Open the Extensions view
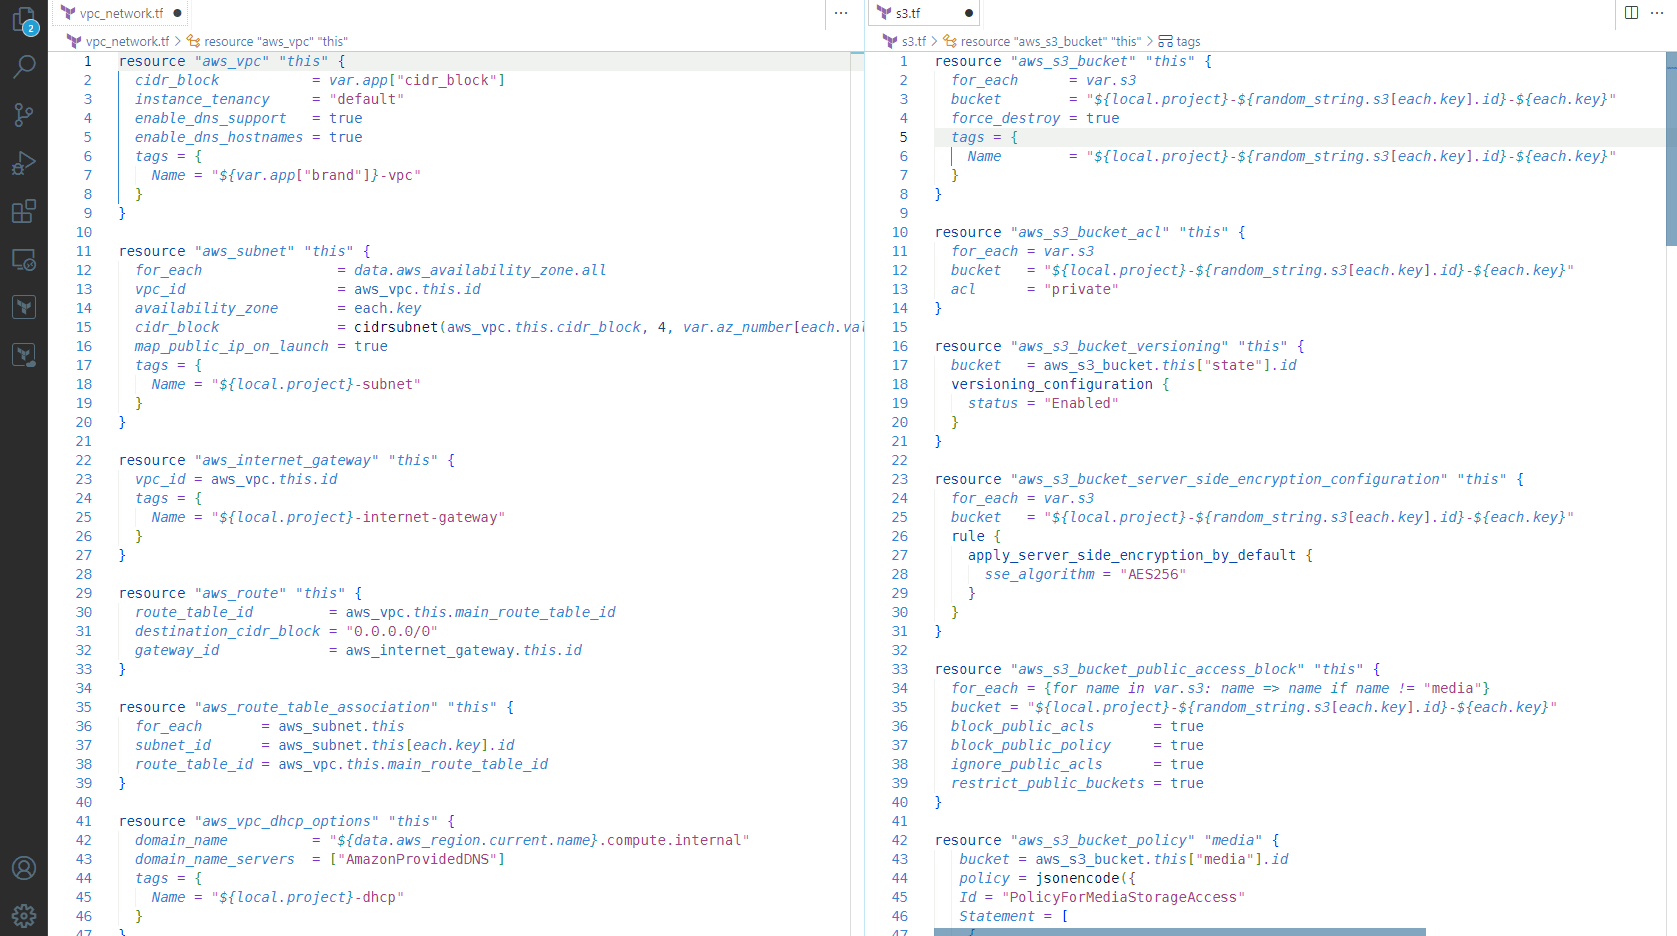 tap(23, 211)
